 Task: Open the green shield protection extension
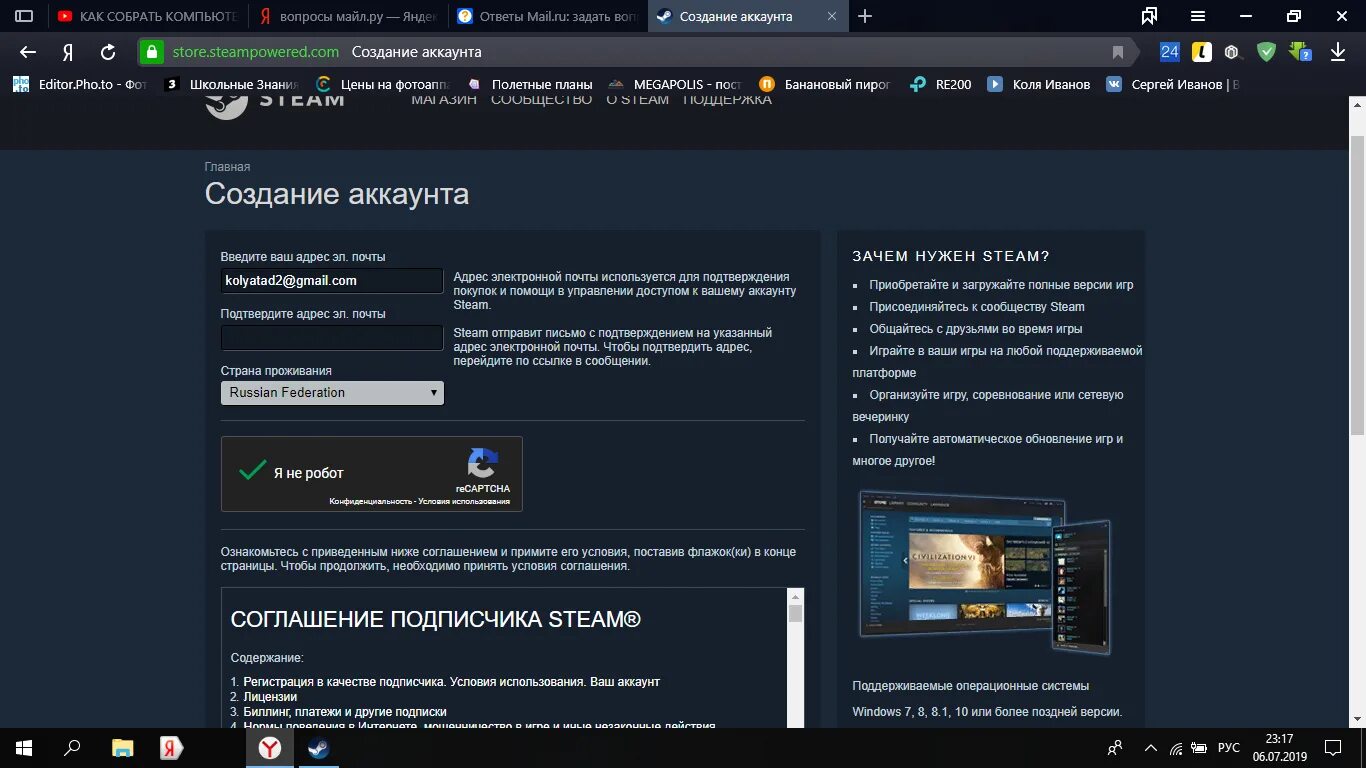click(1266, 52)
